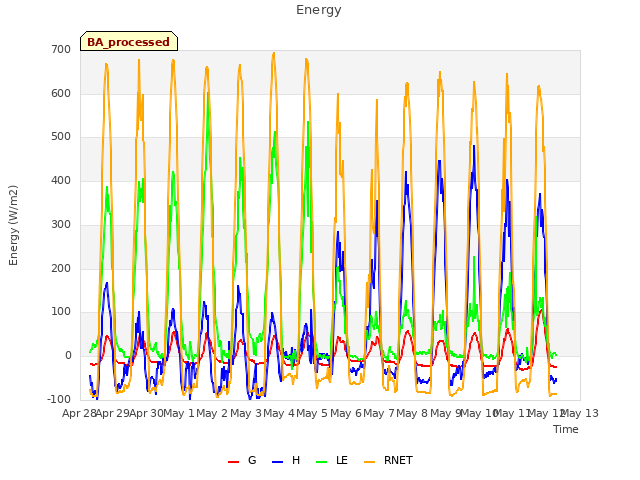Image resolution: width=640 pixels, height=480 pixels.
Task: Click the May 3 x-axis date label
Action: tap(245, 413)
